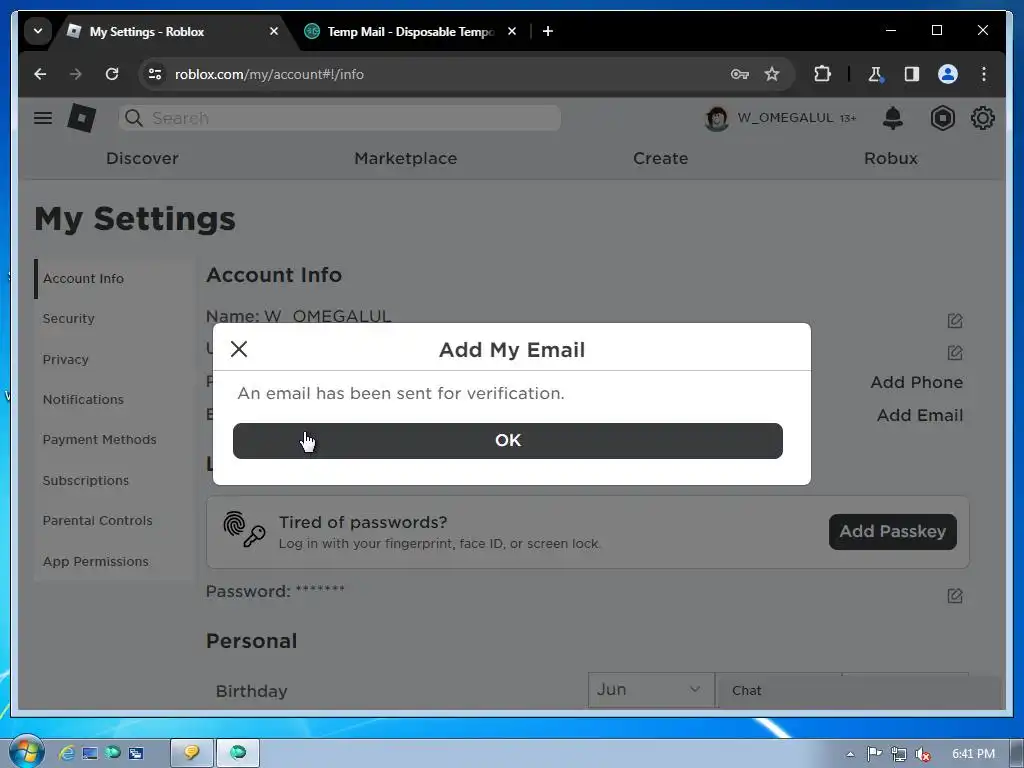Open the birthday month Jun dropdown

650,690
